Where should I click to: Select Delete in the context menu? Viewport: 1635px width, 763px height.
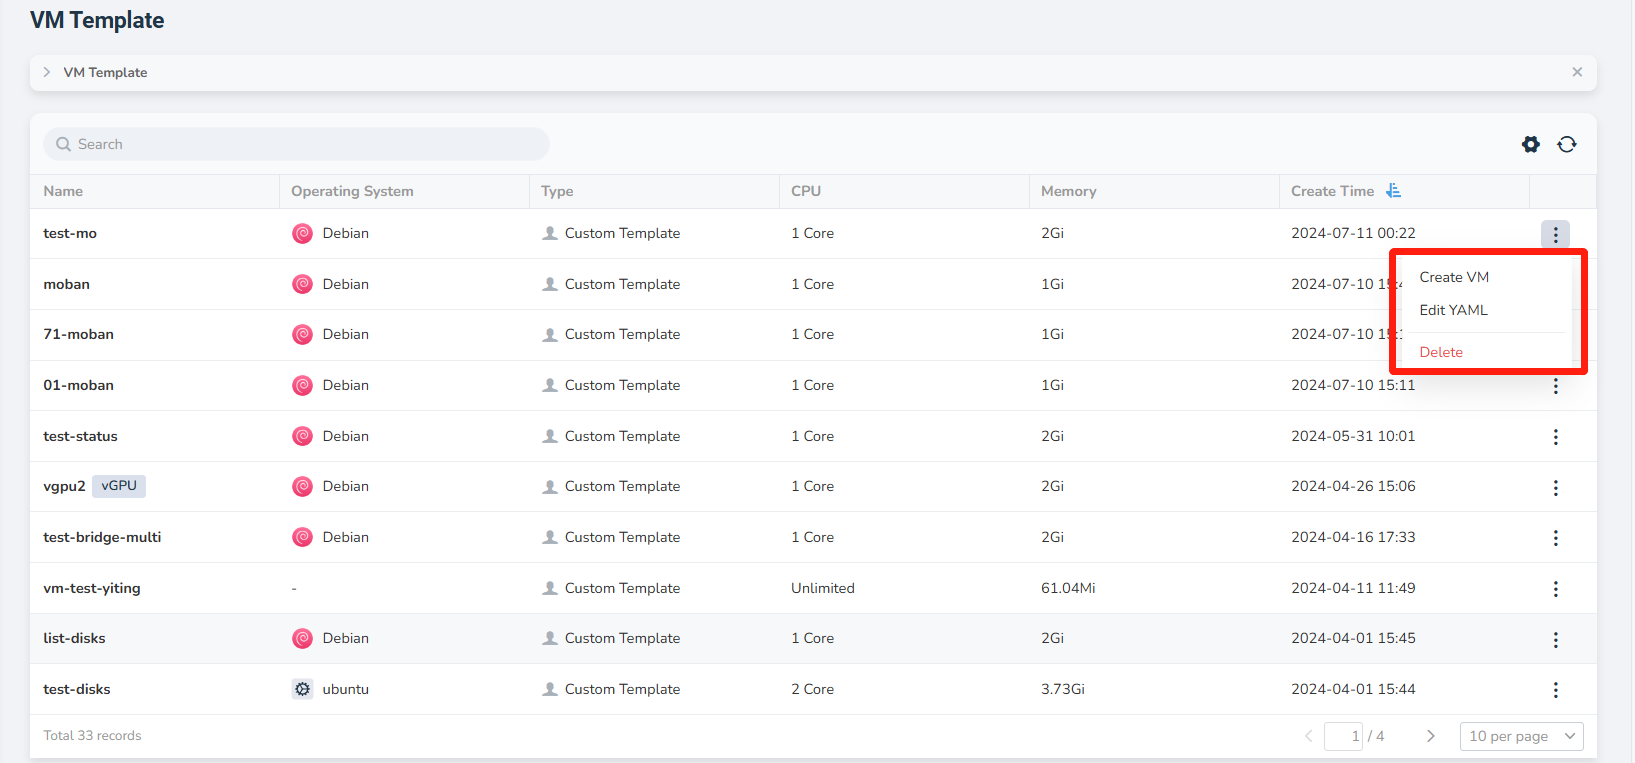[x=1440, y=352]
